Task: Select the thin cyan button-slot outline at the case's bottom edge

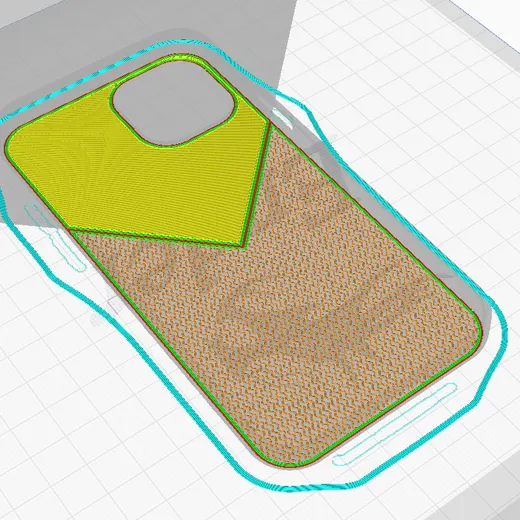Action: [394, 425]
